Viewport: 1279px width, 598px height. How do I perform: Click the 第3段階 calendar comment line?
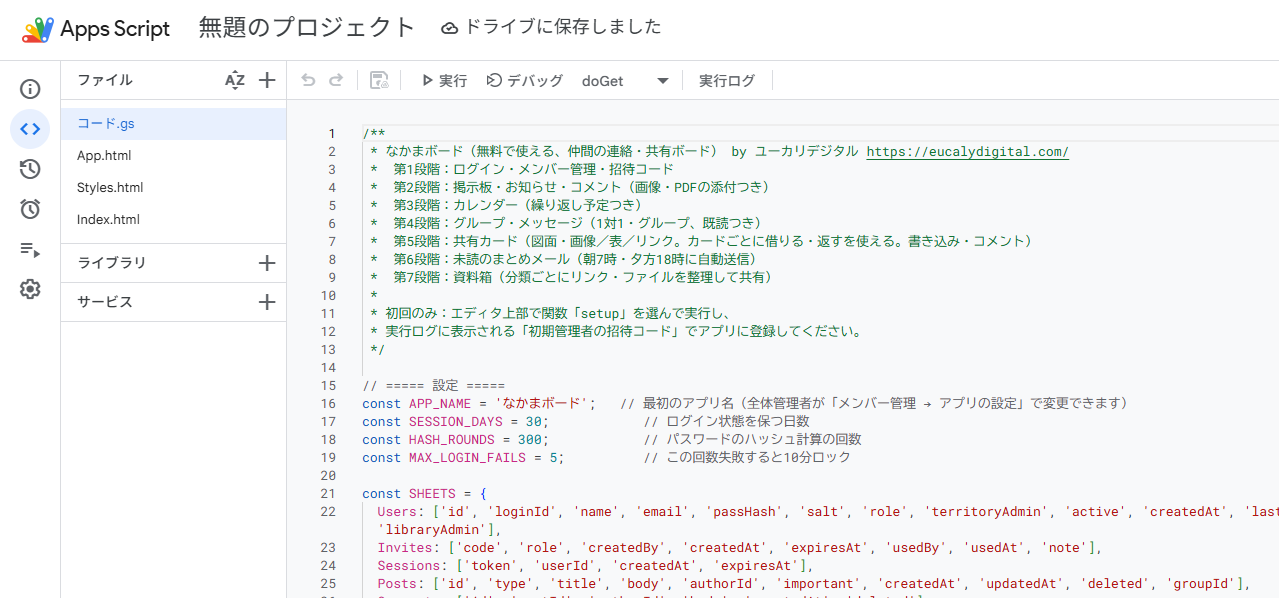[506, 206]
